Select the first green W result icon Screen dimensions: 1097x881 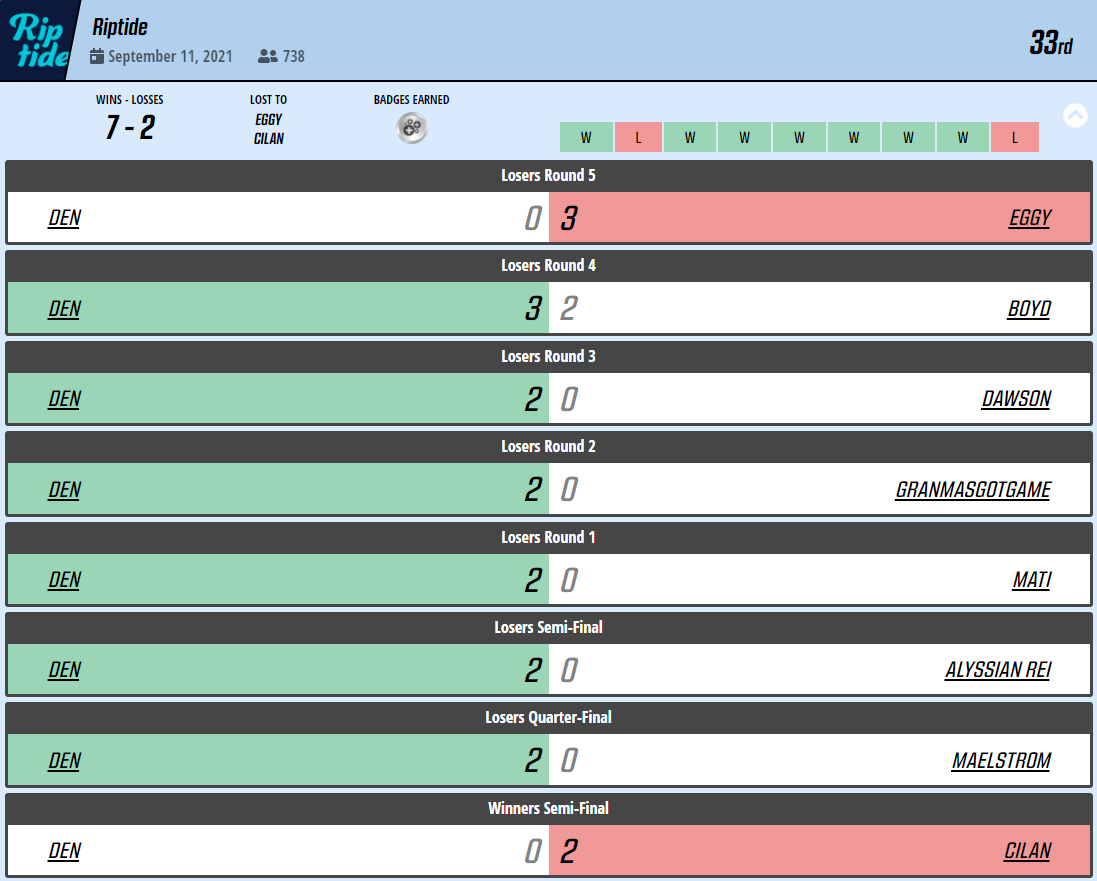pyautogui.click(x=586, y=137)
